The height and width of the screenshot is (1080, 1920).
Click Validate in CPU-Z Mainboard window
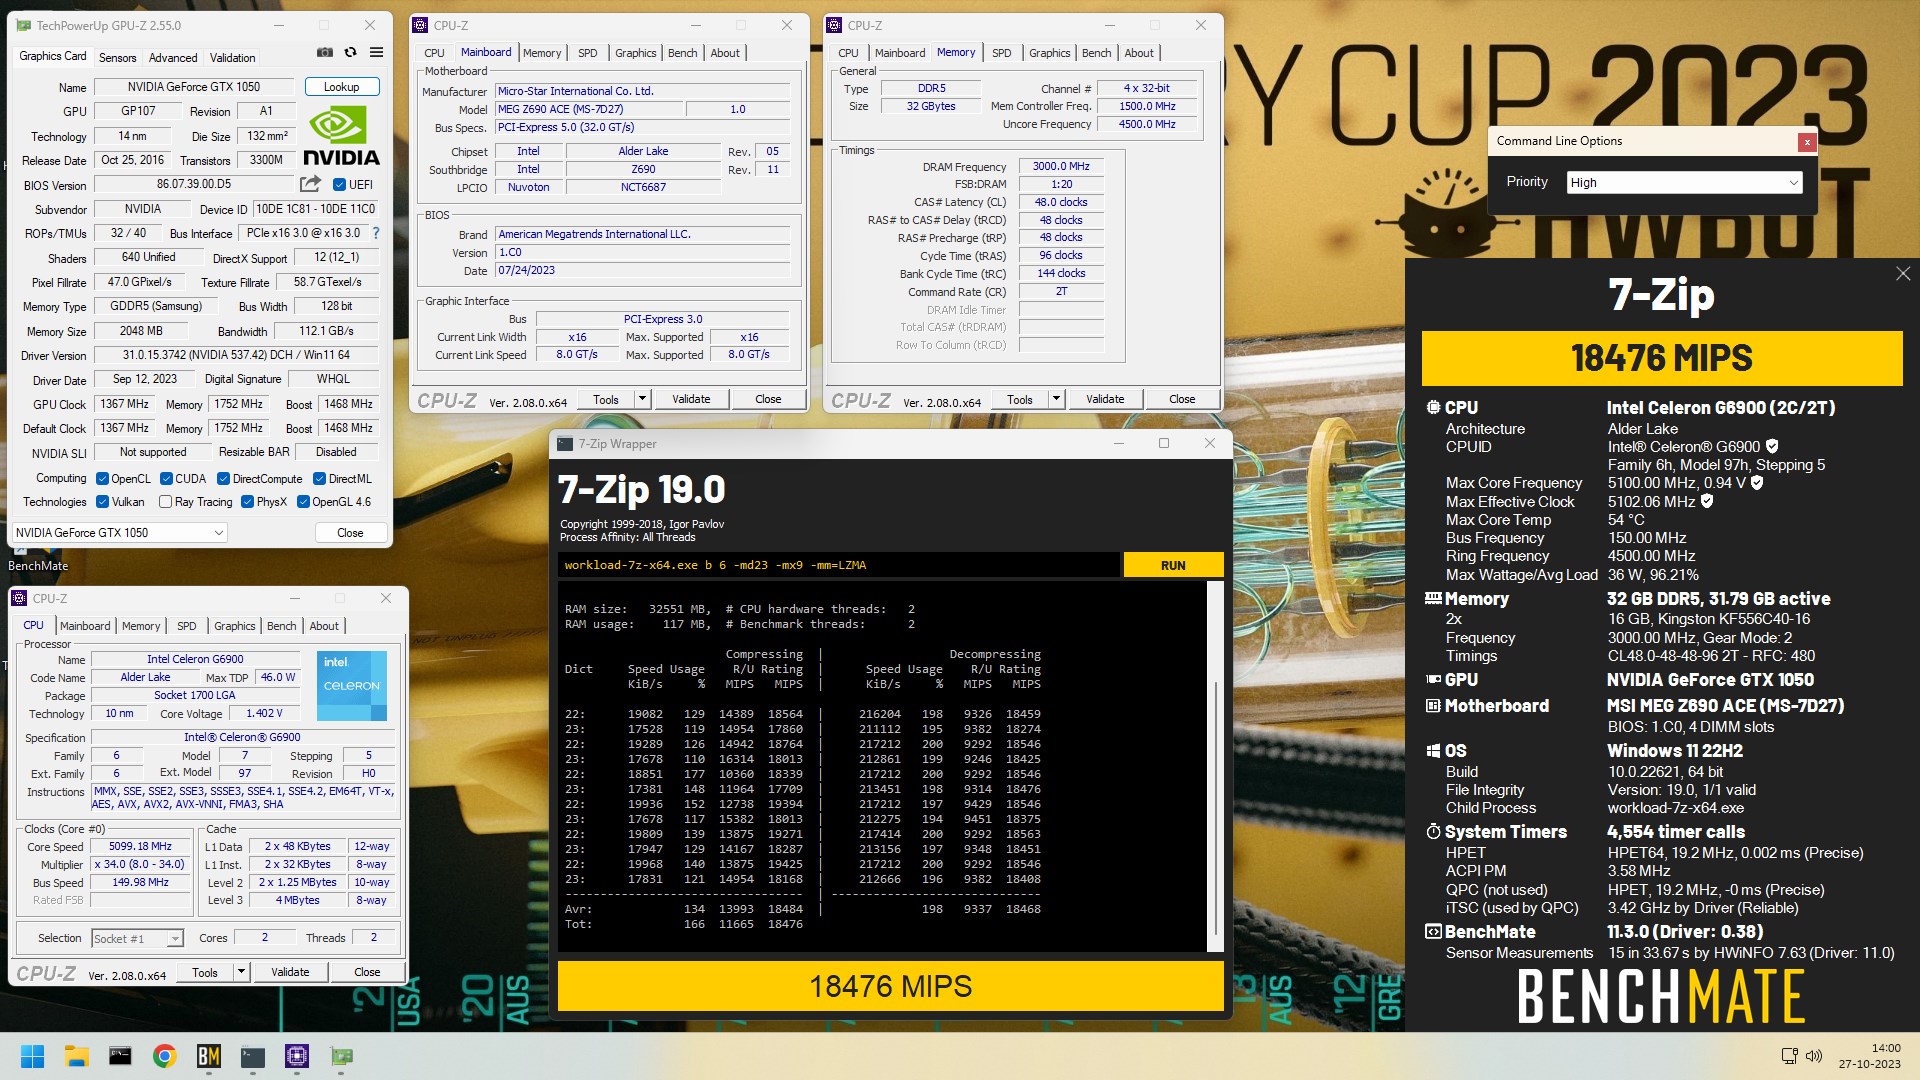click(x=691, y=399)
